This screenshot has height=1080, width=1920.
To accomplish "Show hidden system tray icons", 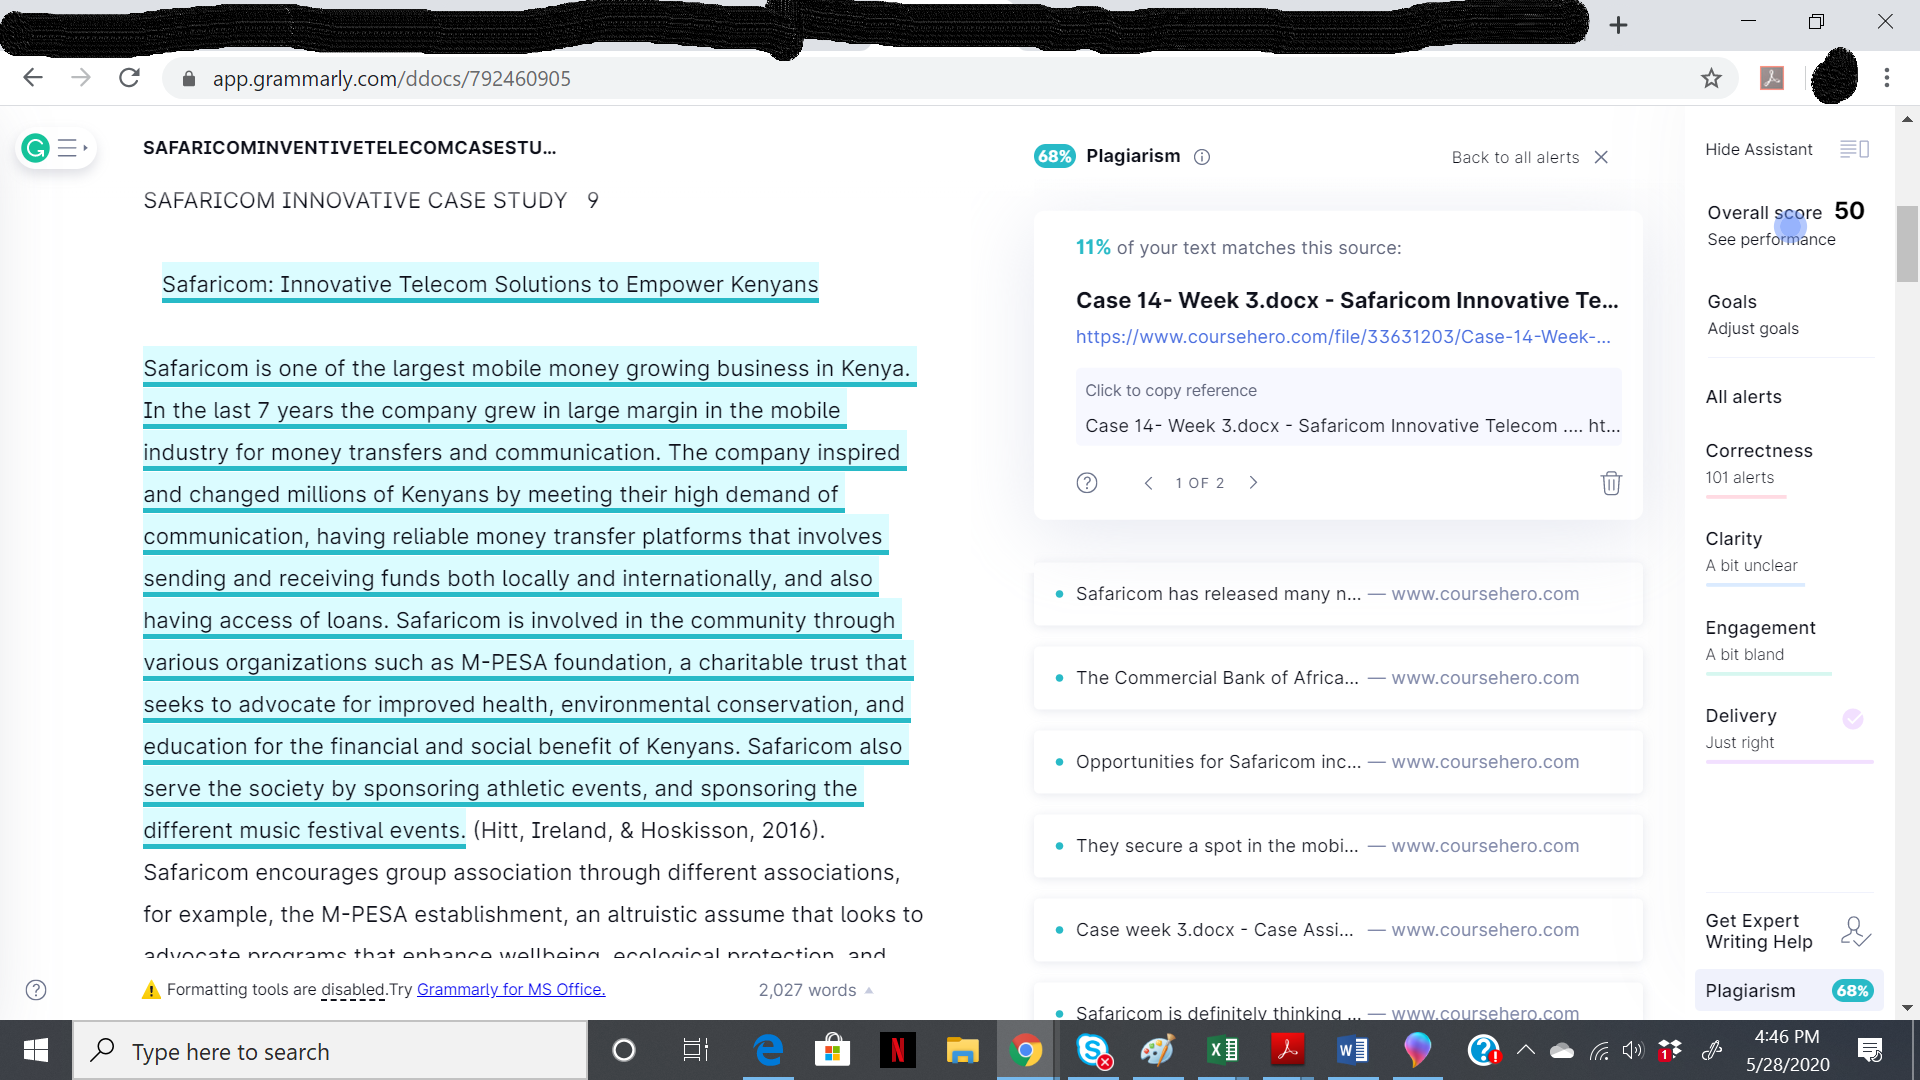I will click(x=1525, y=1050).
